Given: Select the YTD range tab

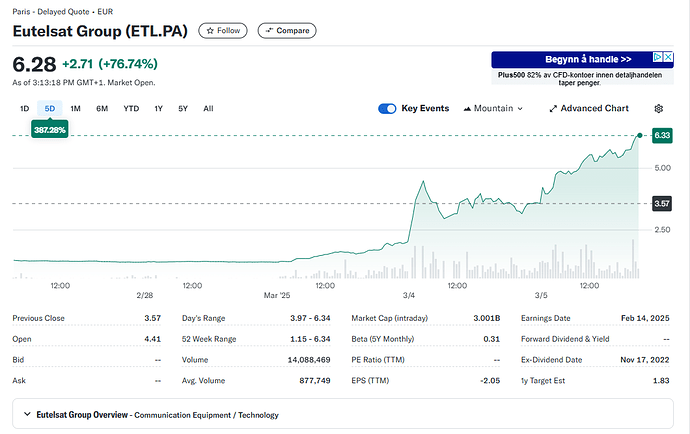Looking at the screenshot, I should 131,109.
